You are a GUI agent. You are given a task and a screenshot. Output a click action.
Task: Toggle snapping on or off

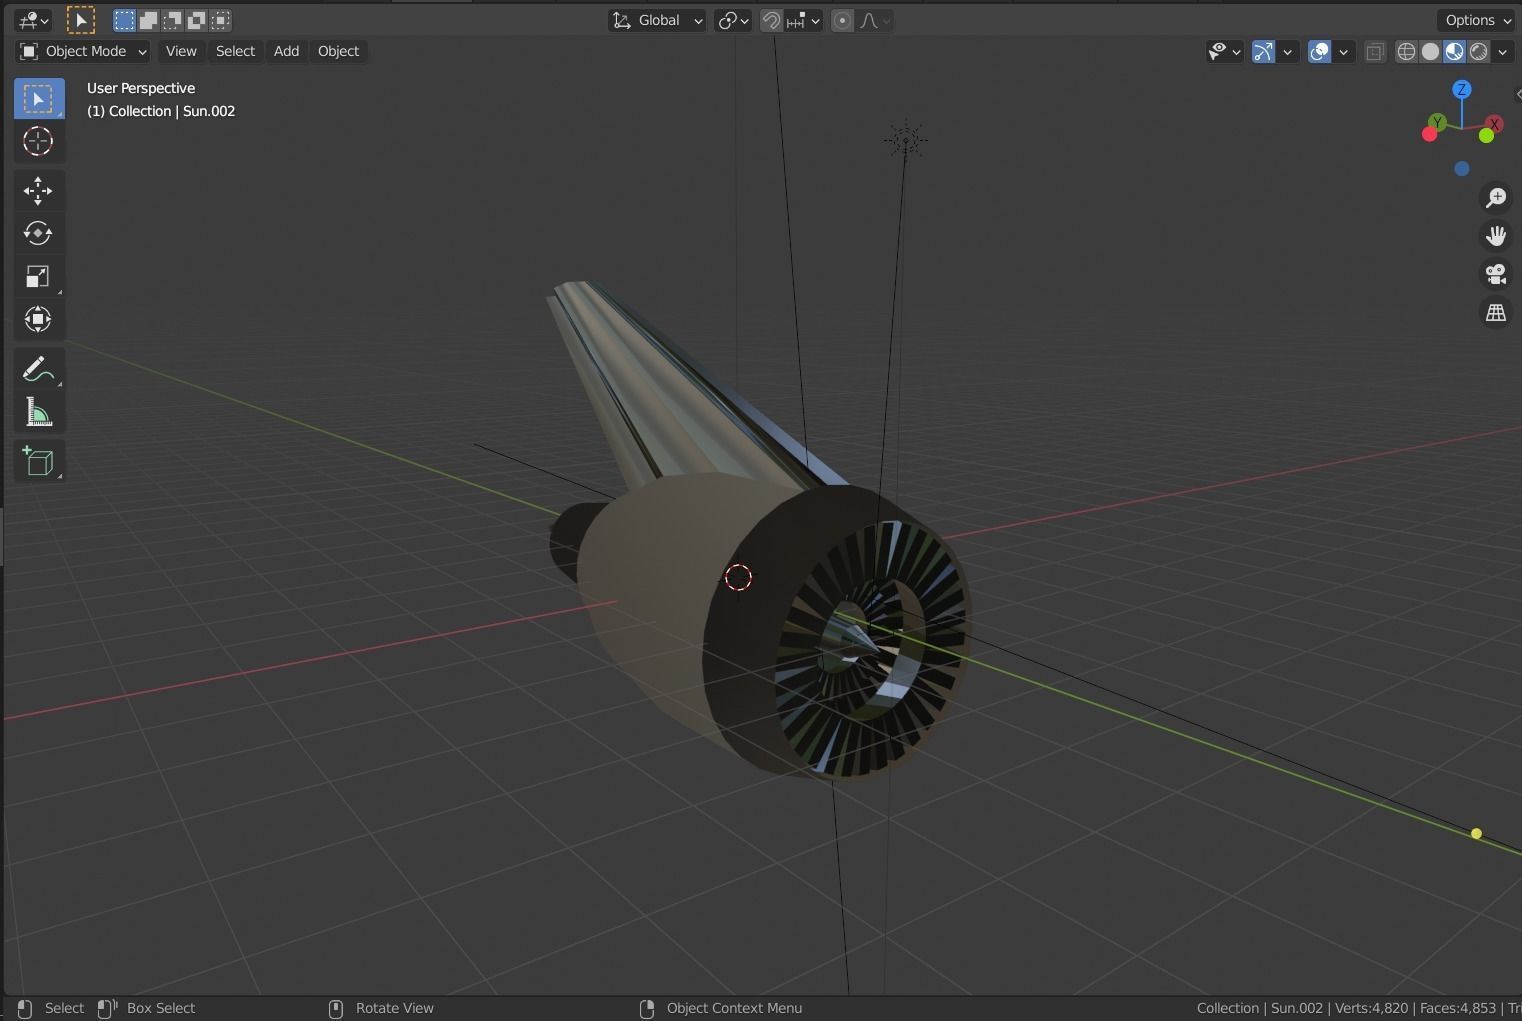[x=770, y=20]
